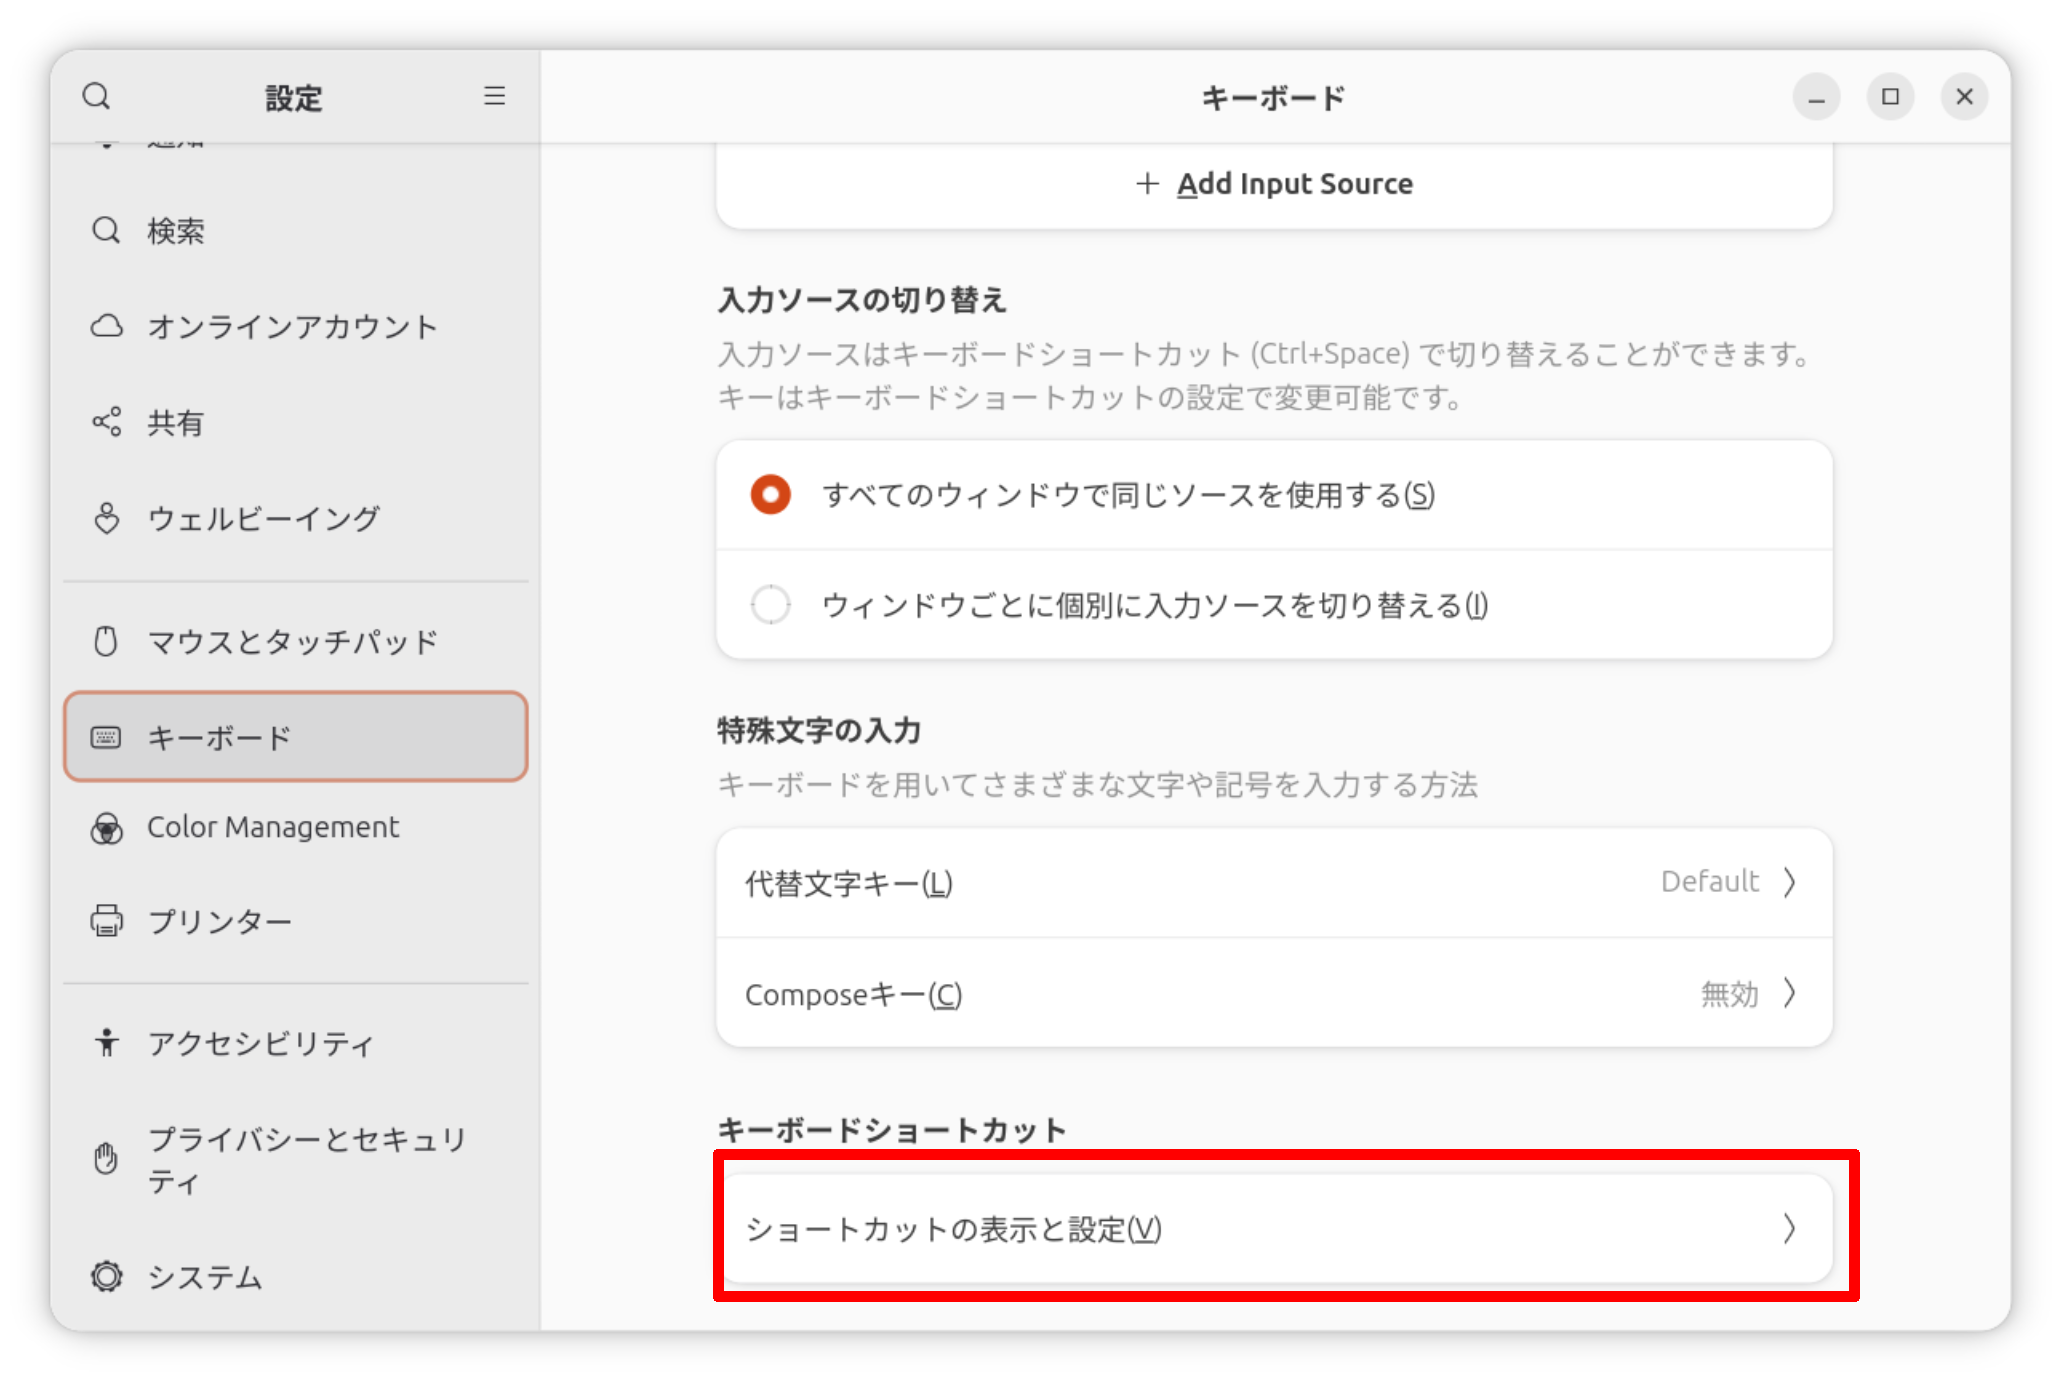Open プリンター settings panel
The height and width of the screenshot is (1380, 2060).
(x=296, y=920)
